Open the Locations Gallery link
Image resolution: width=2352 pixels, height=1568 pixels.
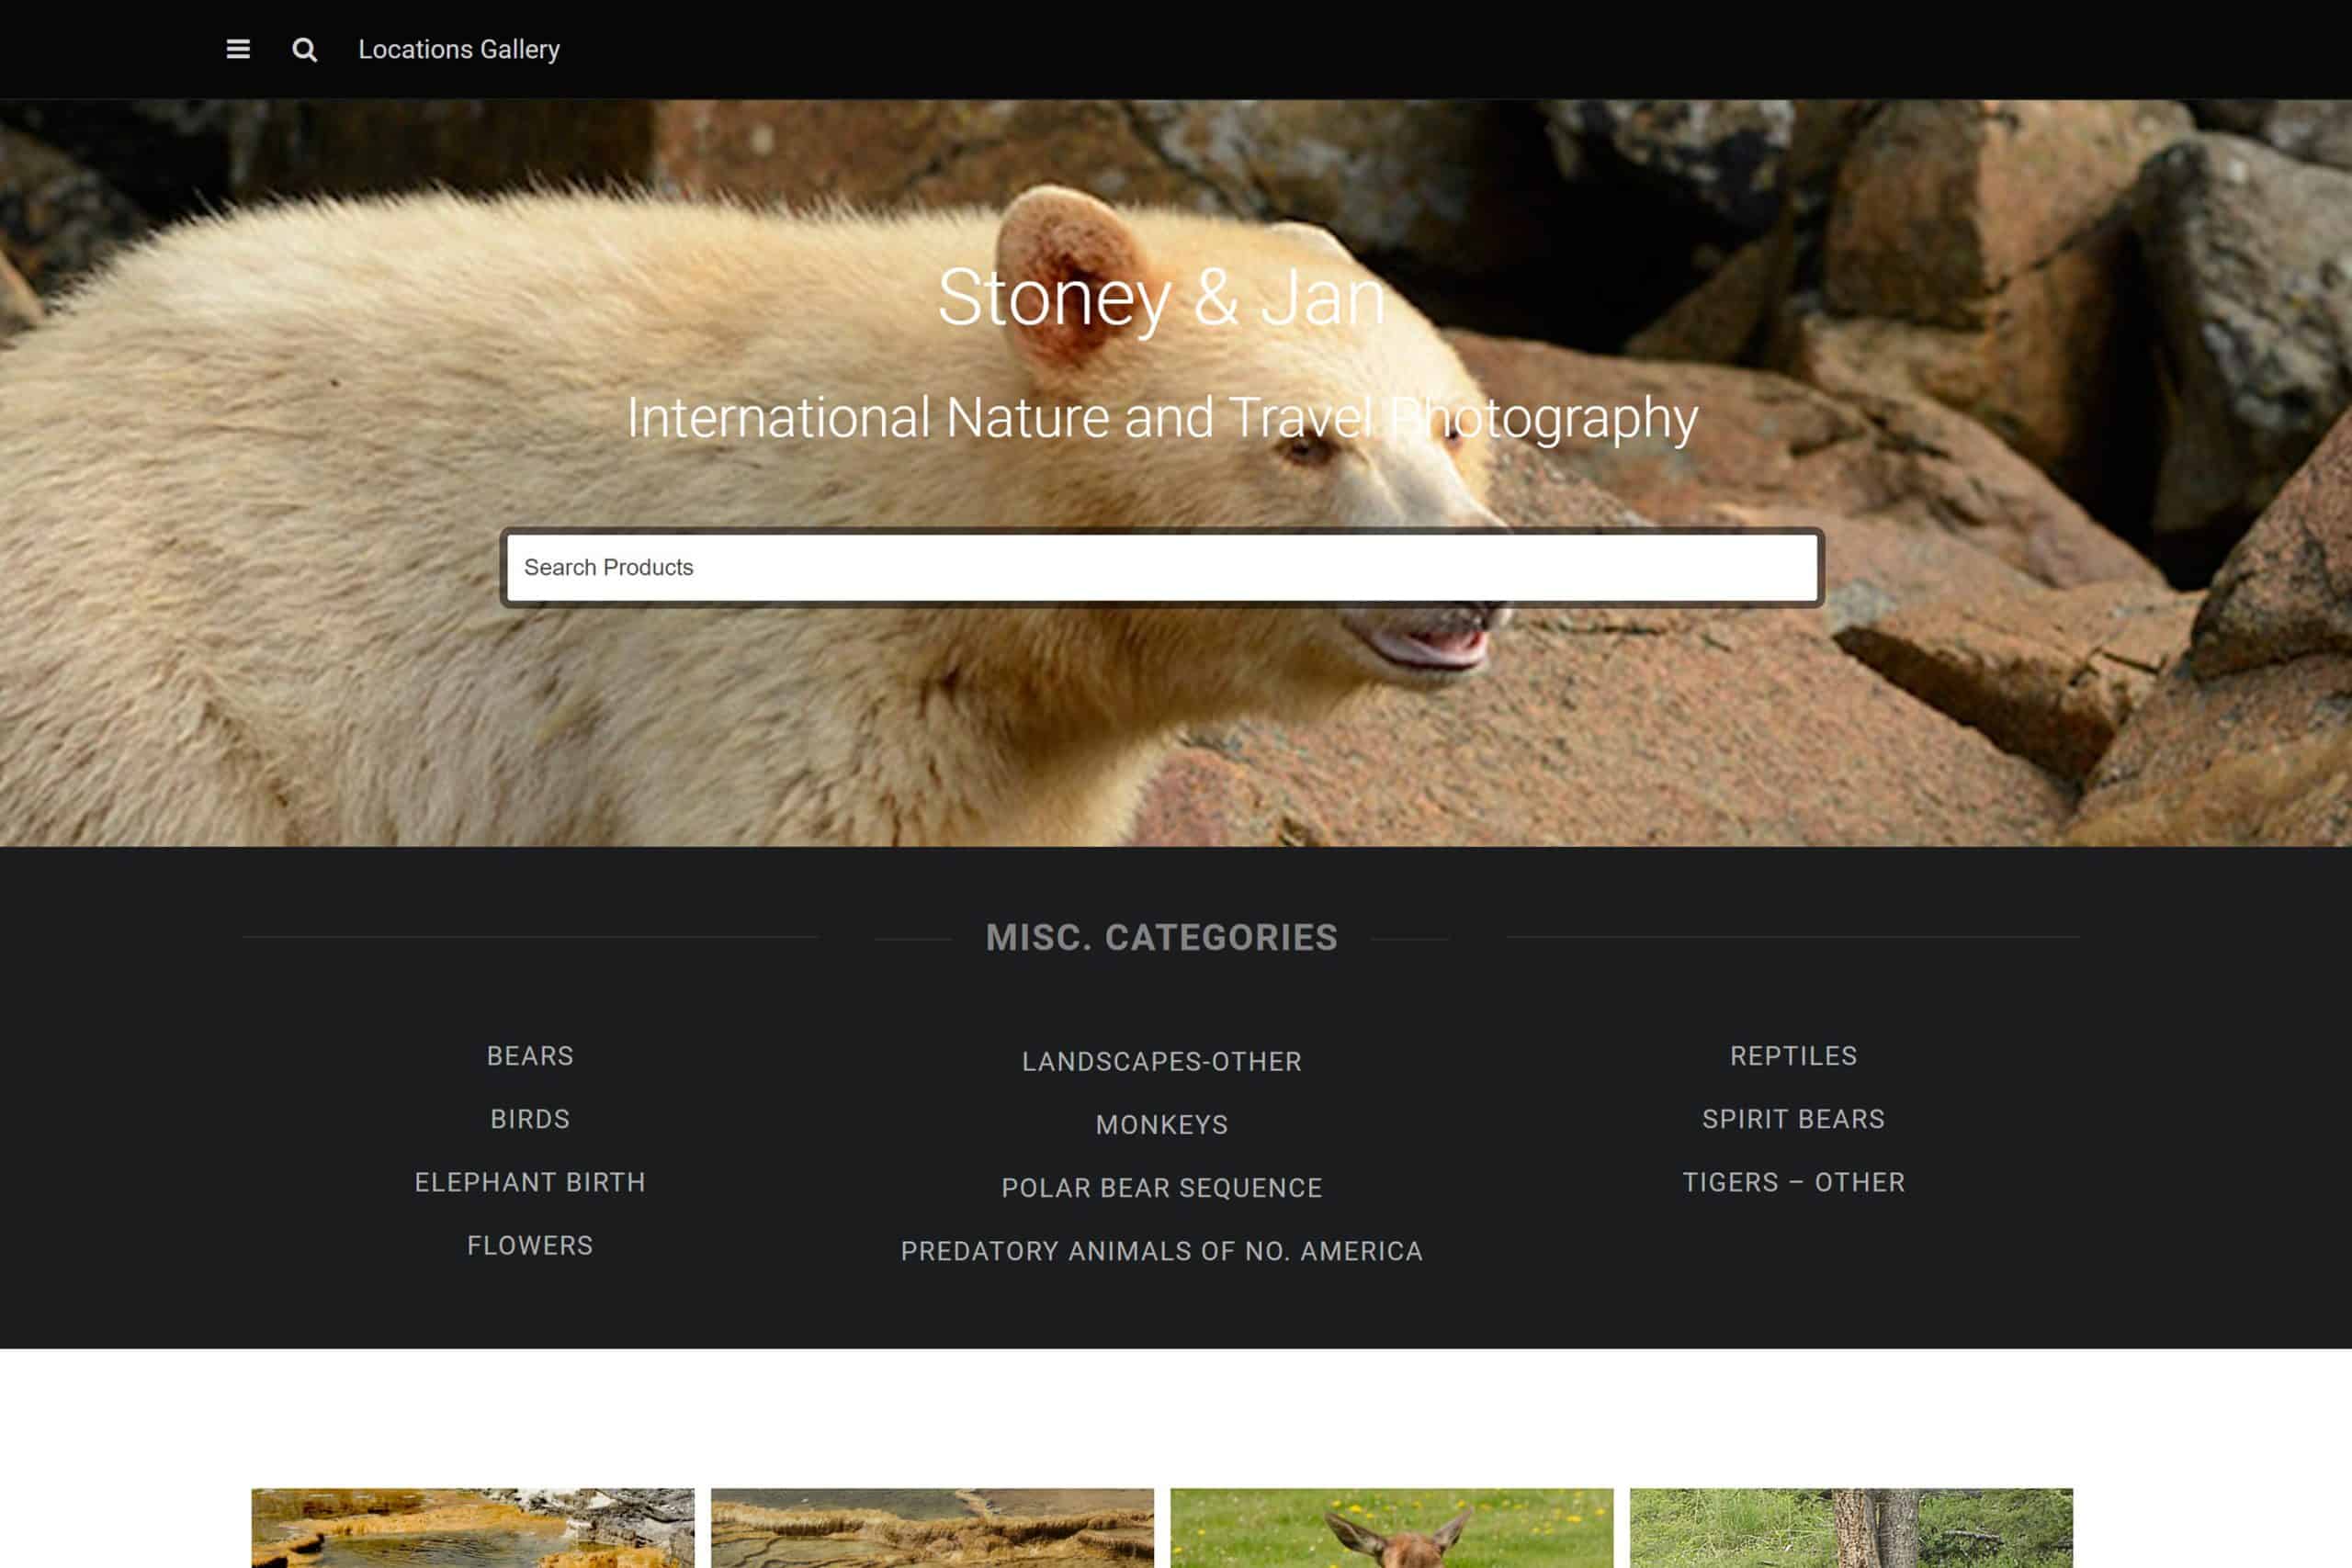459,49
